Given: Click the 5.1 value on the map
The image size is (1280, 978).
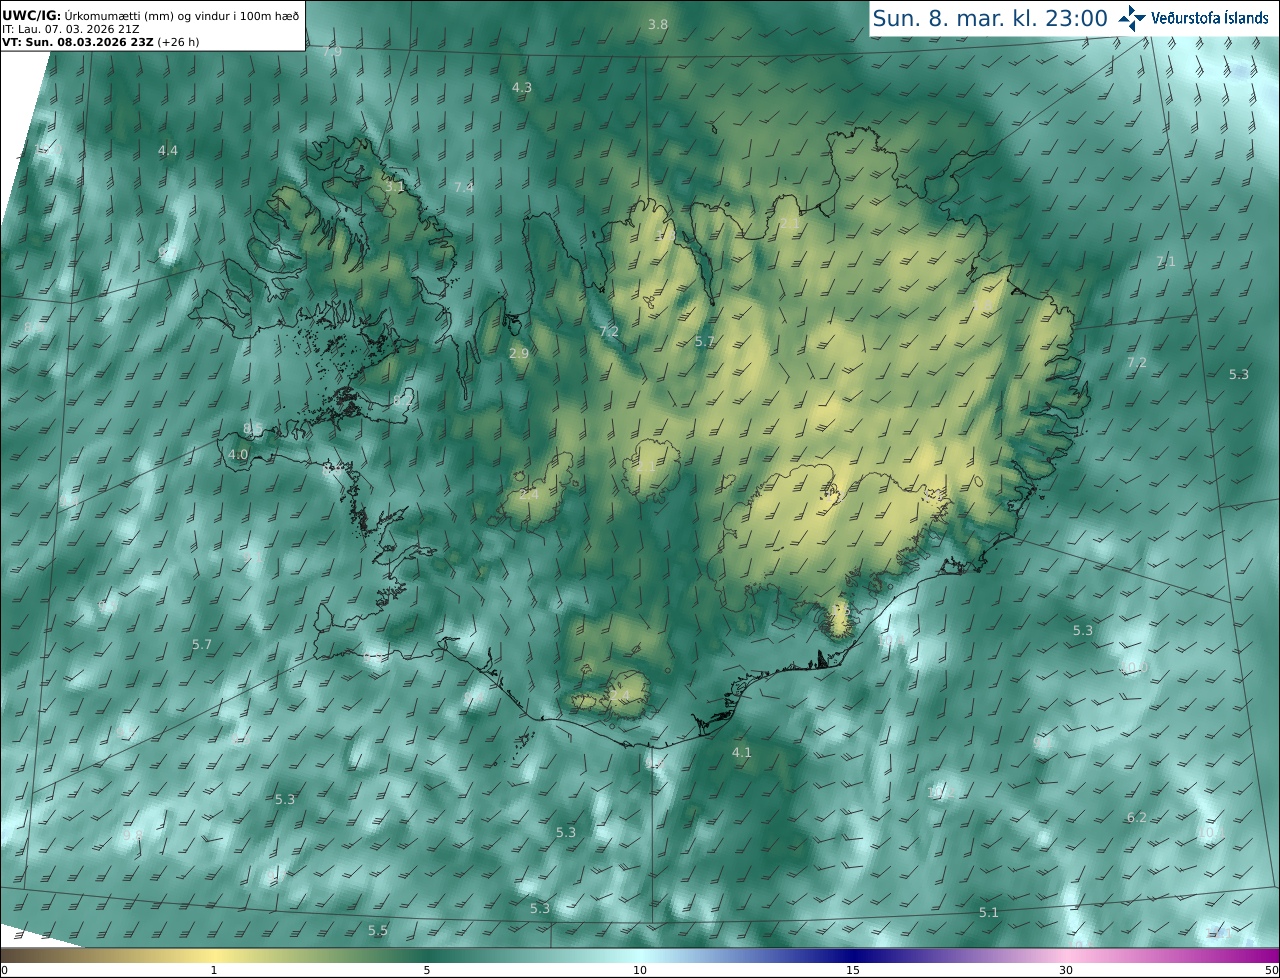Looking at the screenshot, I should (x=989, y=912).
